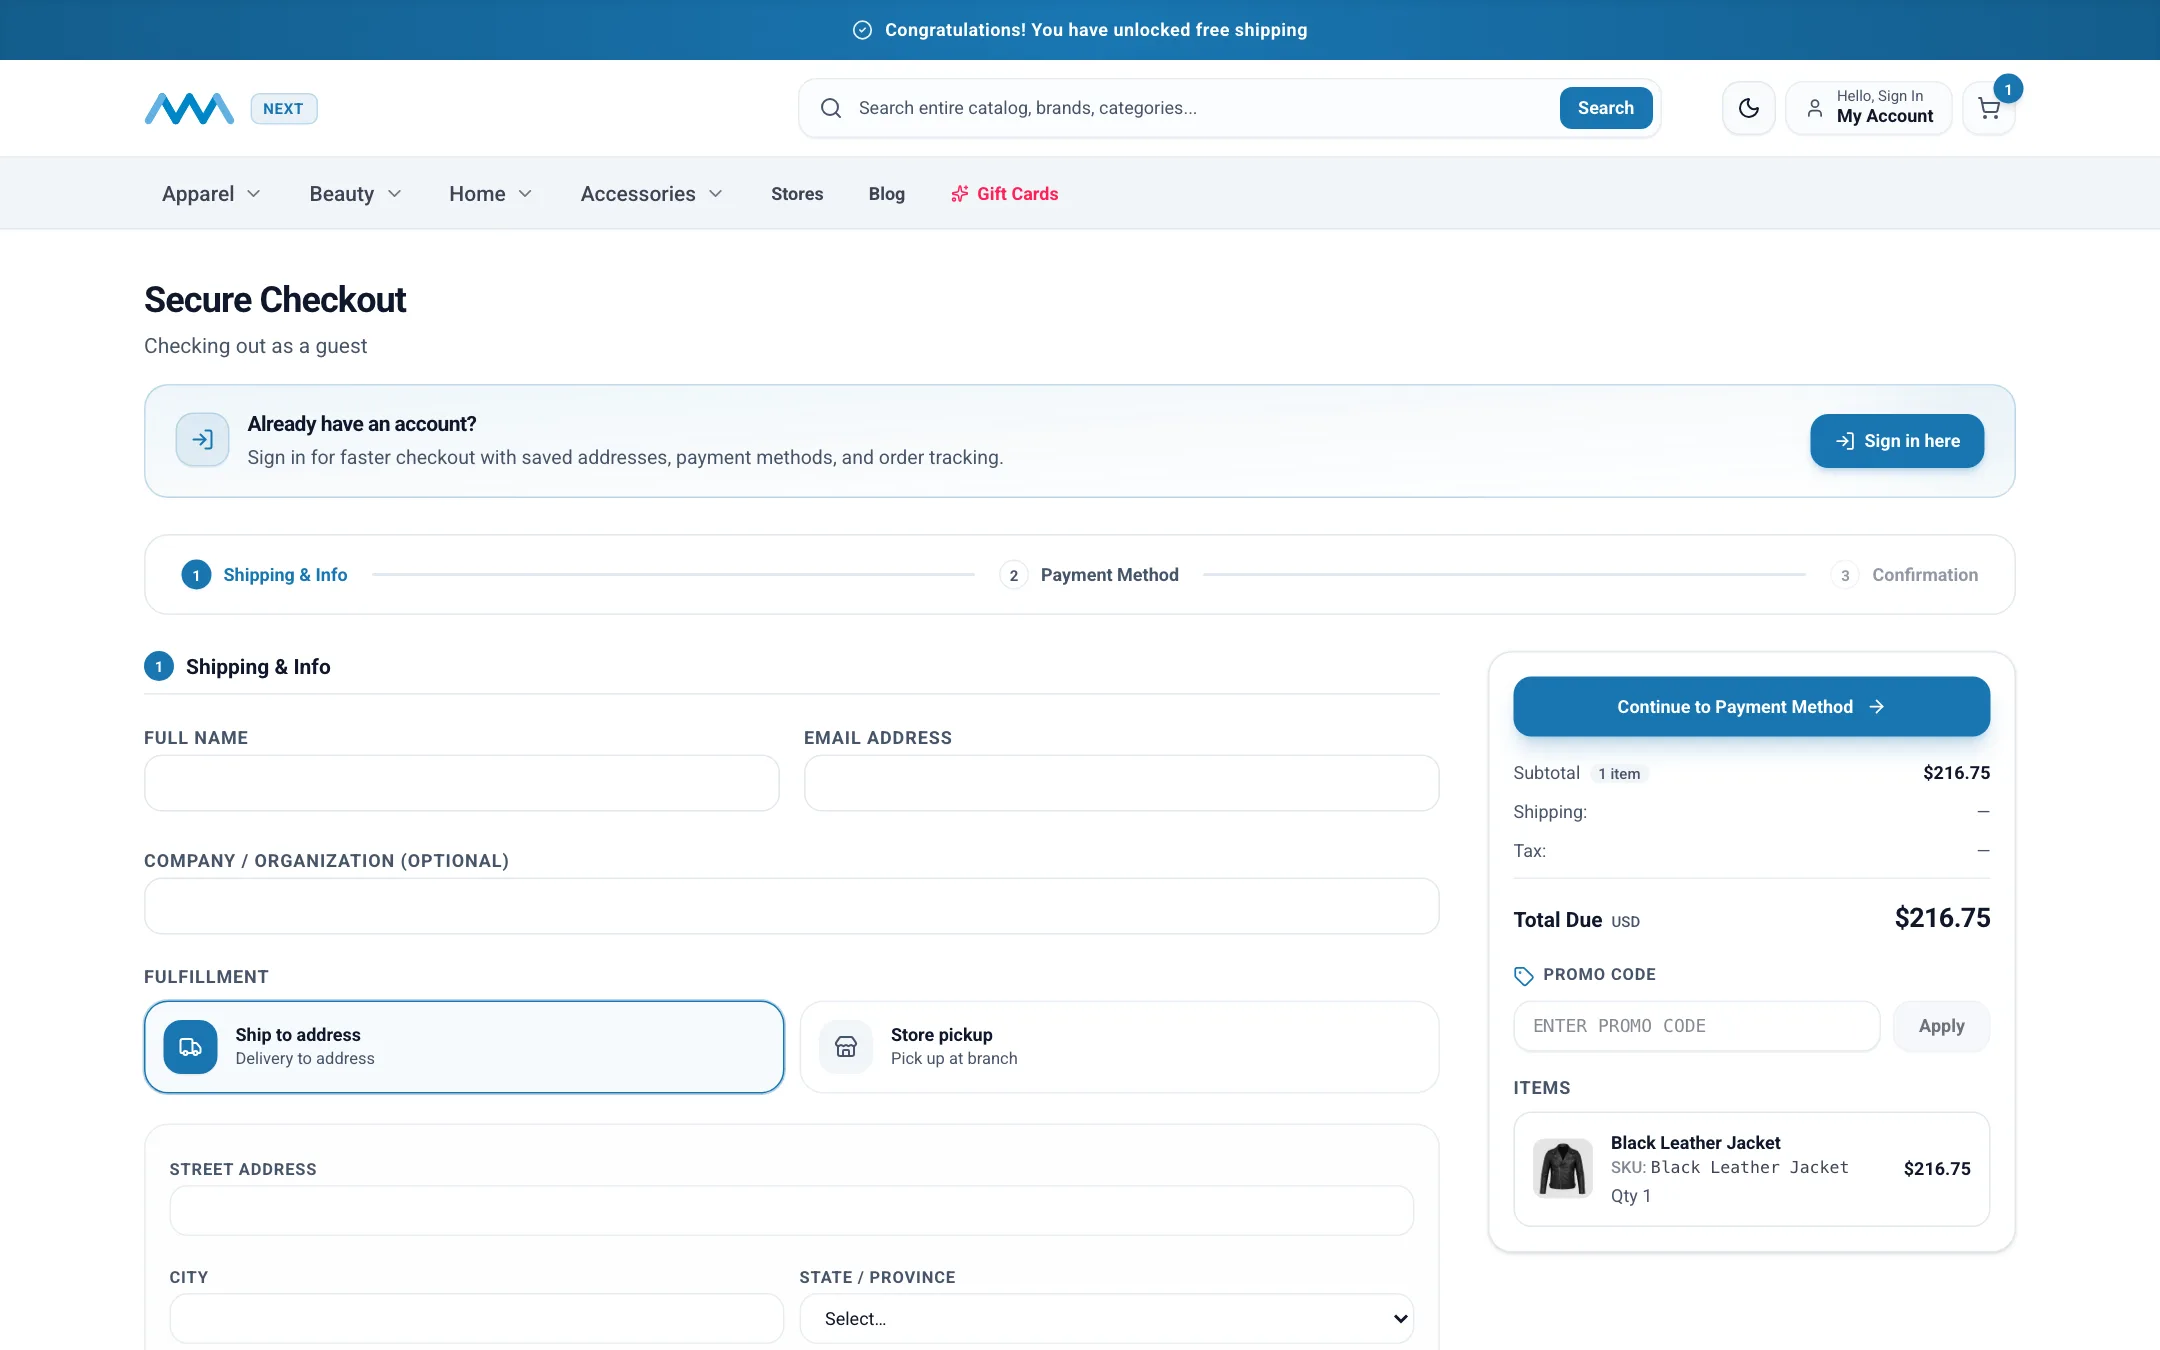Click the Search button
Image resolution: width=2160 pixels, height=1350 pixels.
click(1606, 108)
